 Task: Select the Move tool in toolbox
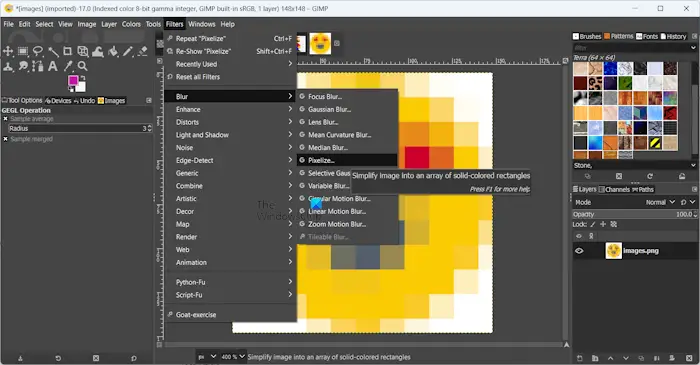click(8, 51)
